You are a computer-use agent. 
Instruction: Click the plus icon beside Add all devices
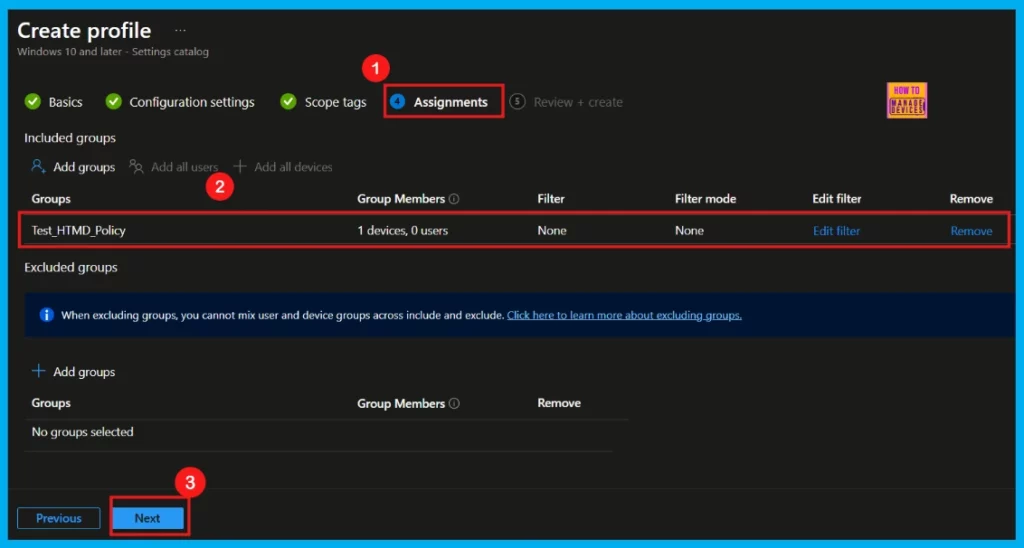[240, 167]
